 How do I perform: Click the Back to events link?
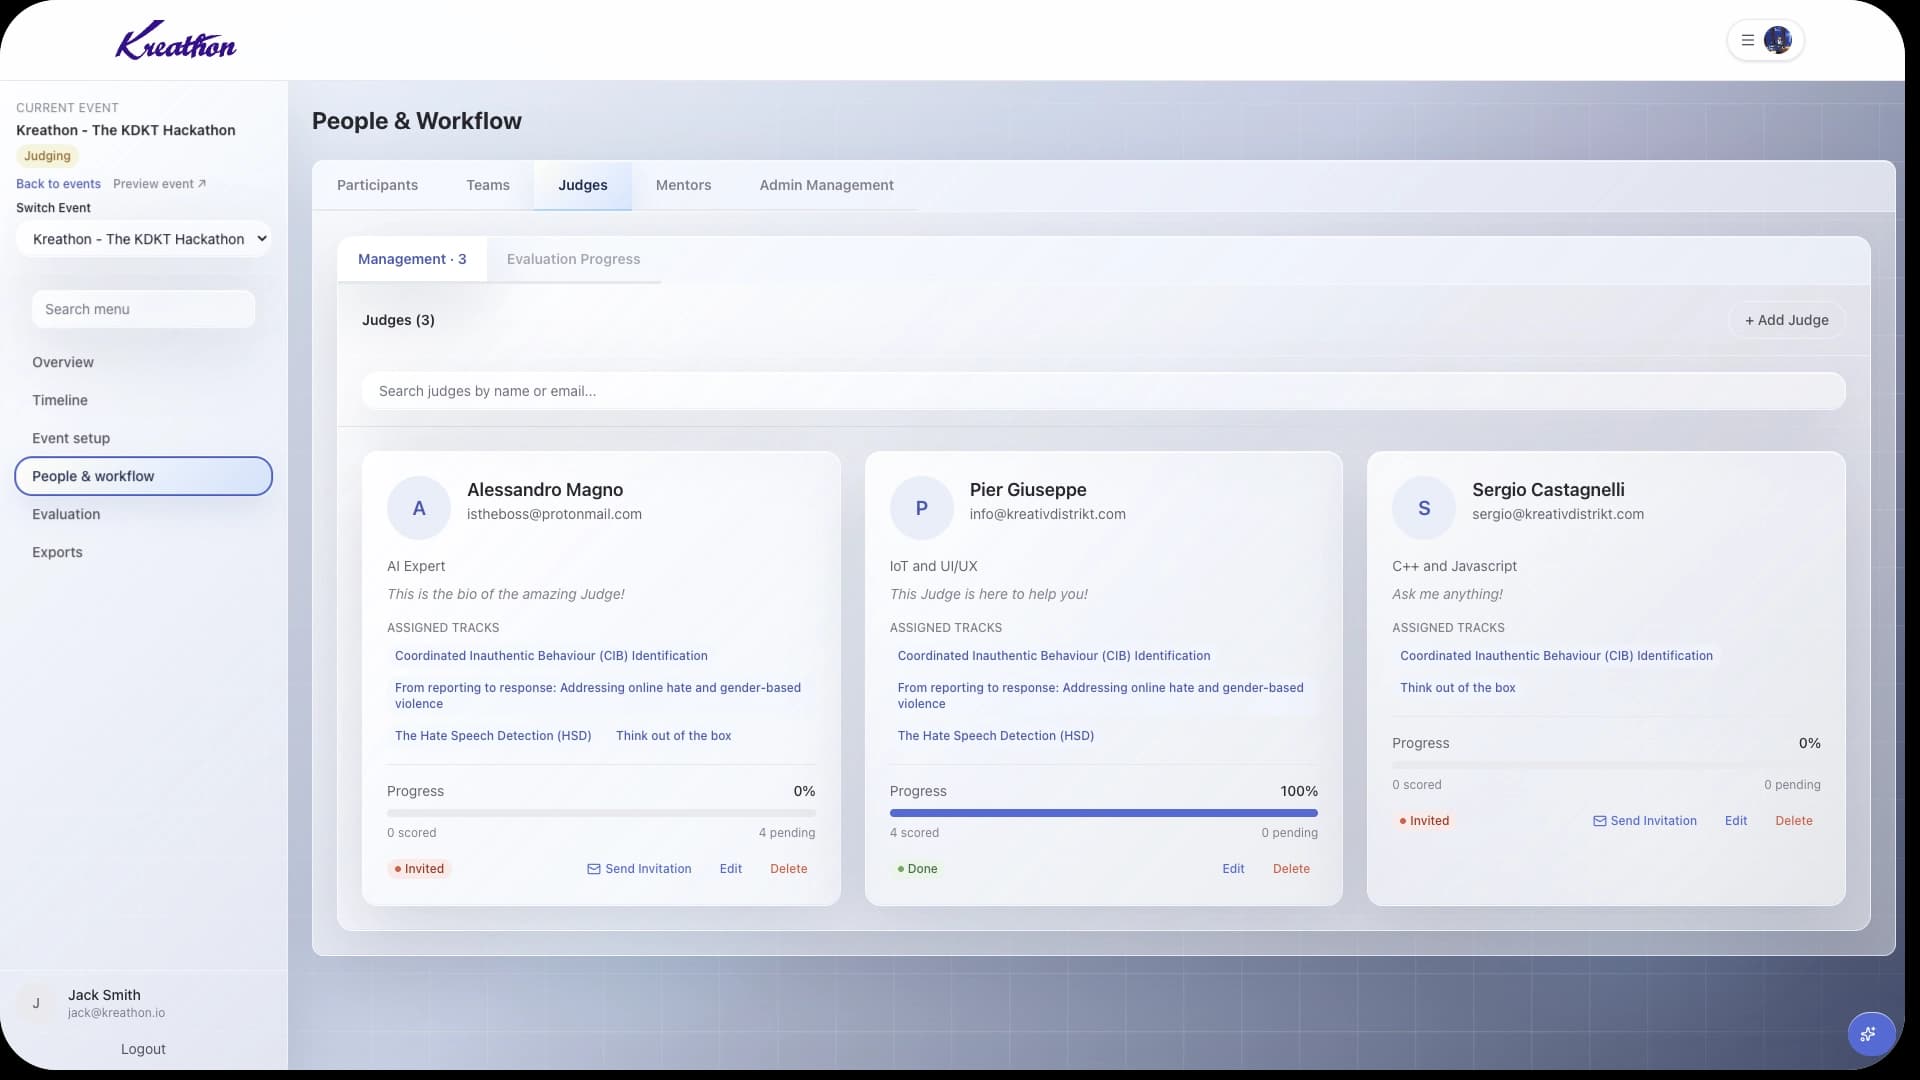(58, 184)
